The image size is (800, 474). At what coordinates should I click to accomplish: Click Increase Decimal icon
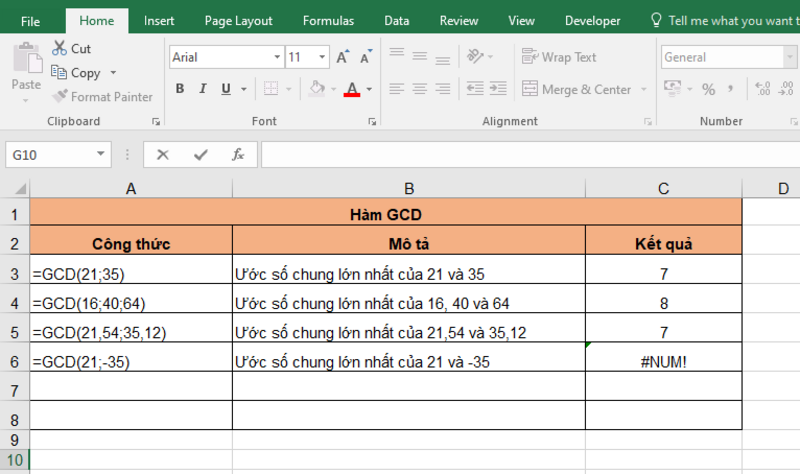point(763,89)
